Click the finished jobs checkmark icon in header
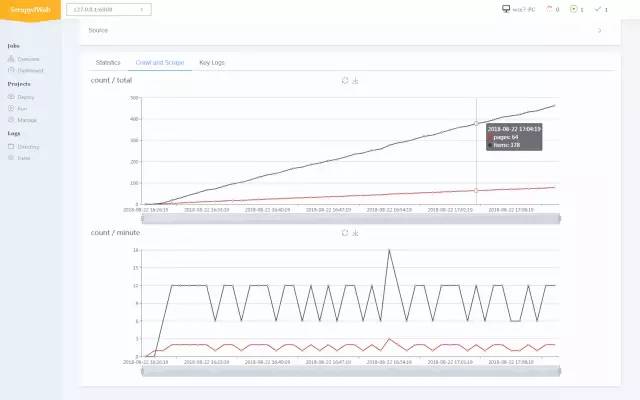 pyautogui.click(x=598, y=9)
